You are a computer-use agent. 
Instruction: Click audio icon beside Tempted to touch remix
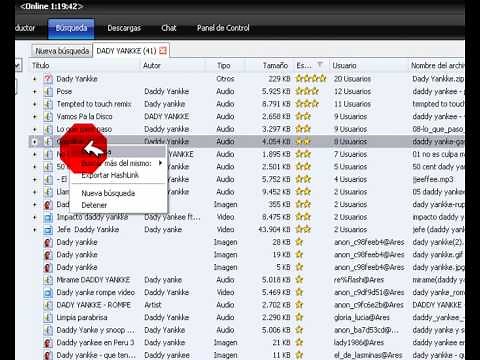[x=48, y=104]
